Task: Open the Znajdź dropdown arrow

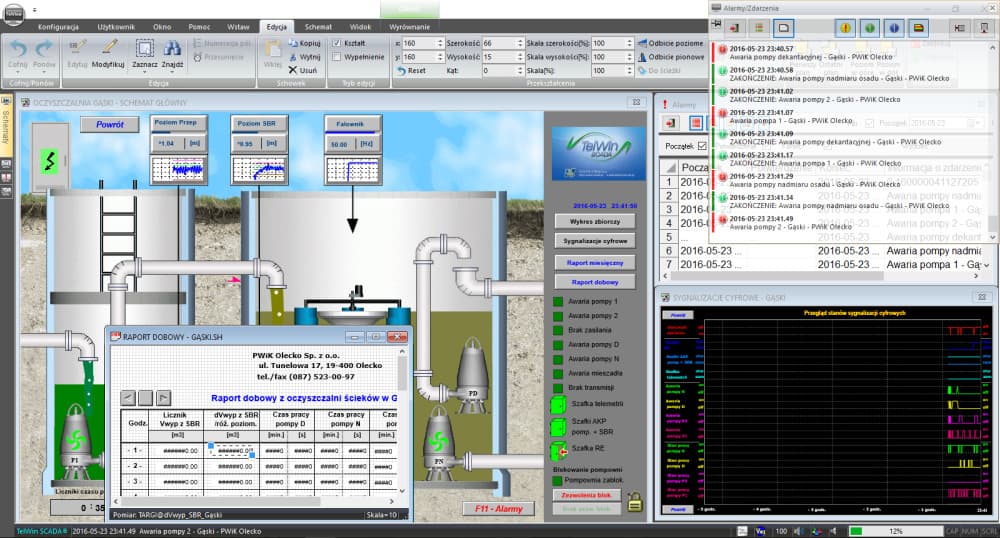Action: (172, 72)
